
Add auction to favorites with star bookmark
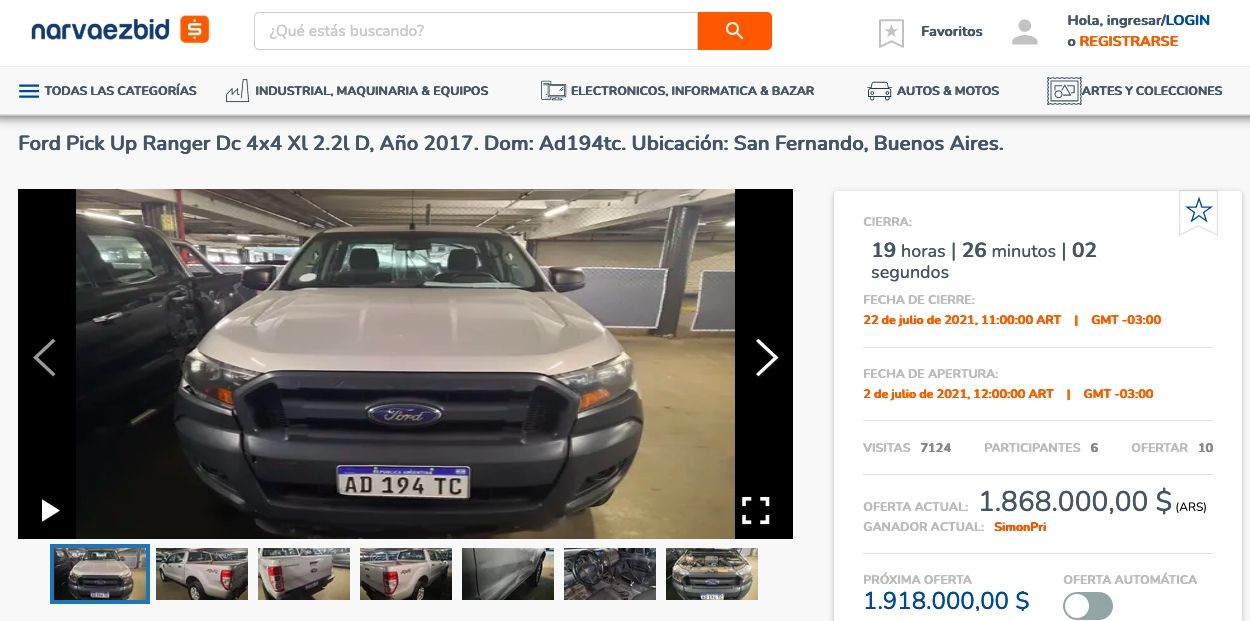pyautogui.click(x=1198, y=211)
